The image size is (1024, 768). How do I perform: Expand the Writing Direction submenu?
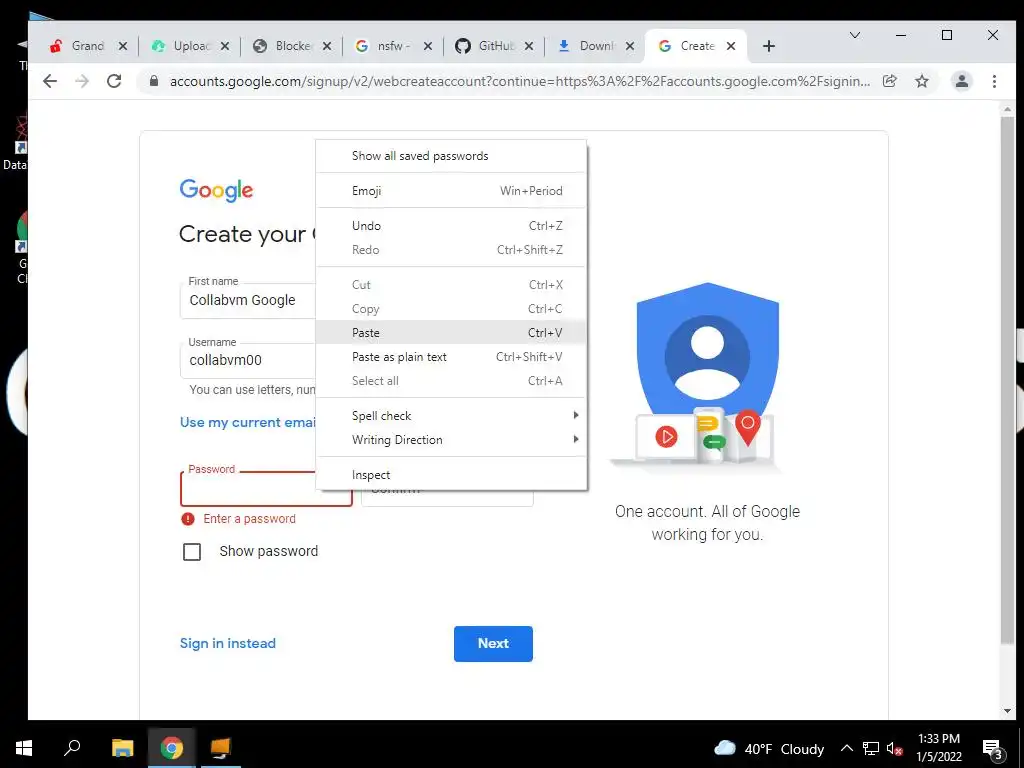(x=451, y=440)
